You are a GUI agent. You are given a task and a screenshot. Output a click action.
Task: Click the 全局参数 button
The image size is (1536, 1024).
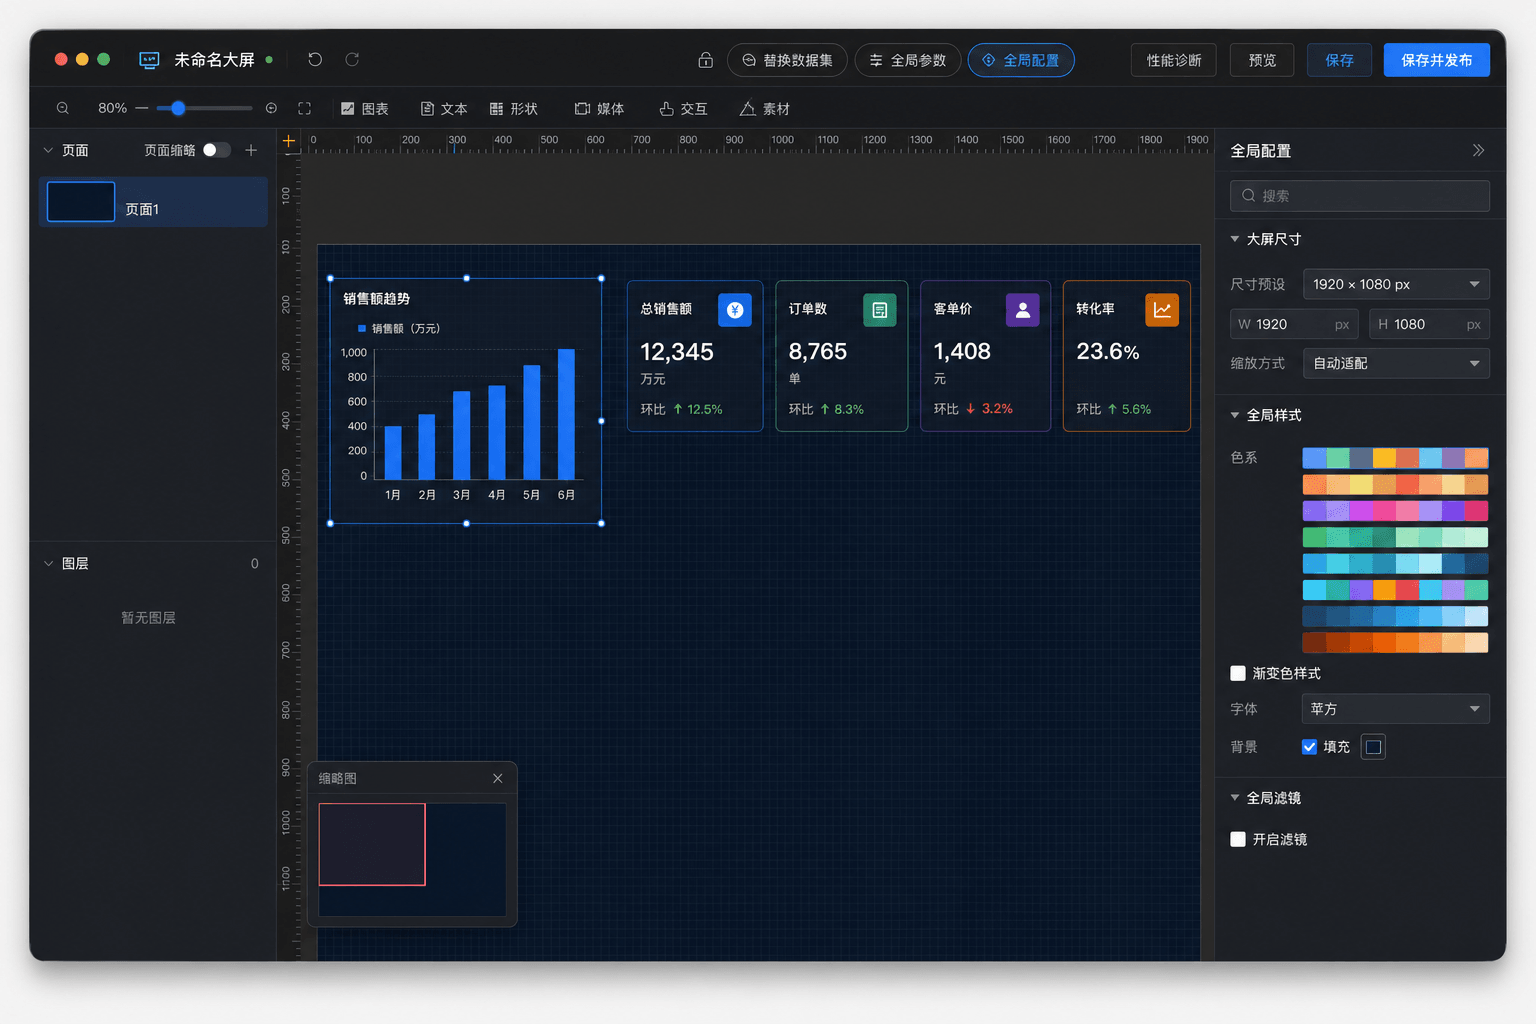point(908,60)
